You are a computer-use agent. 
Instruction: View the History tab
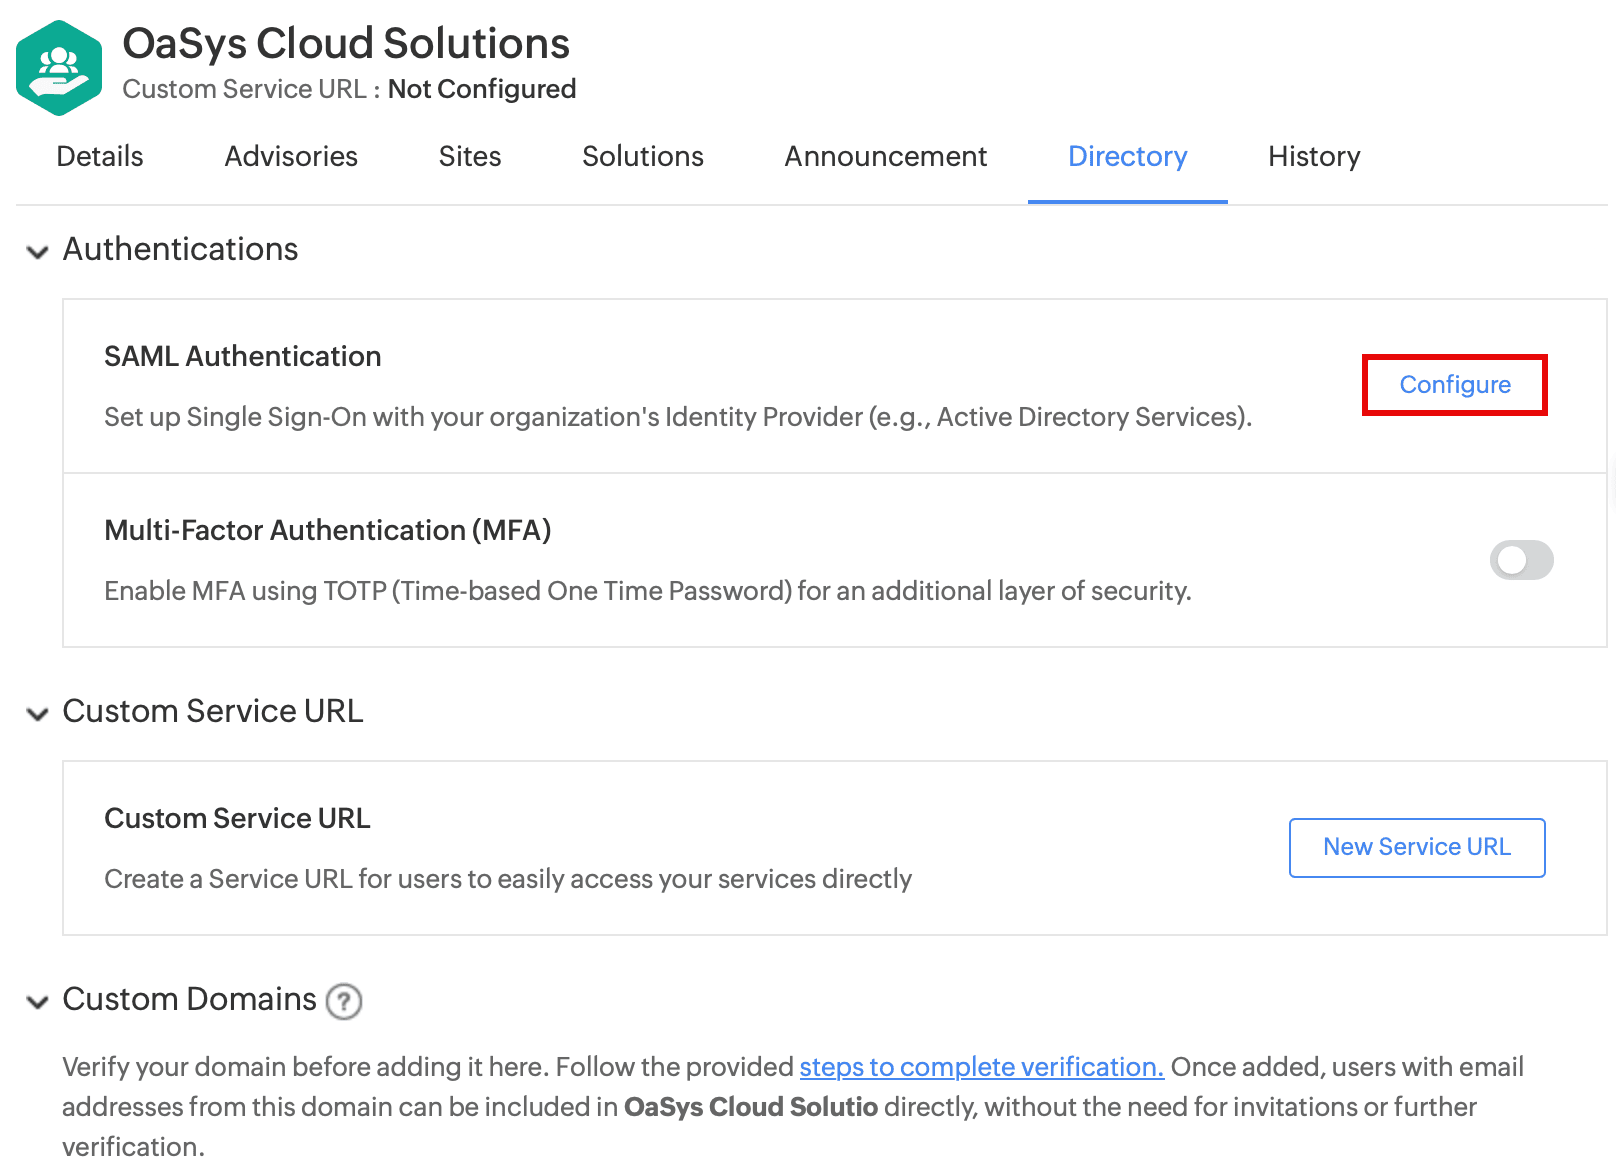1314,157
